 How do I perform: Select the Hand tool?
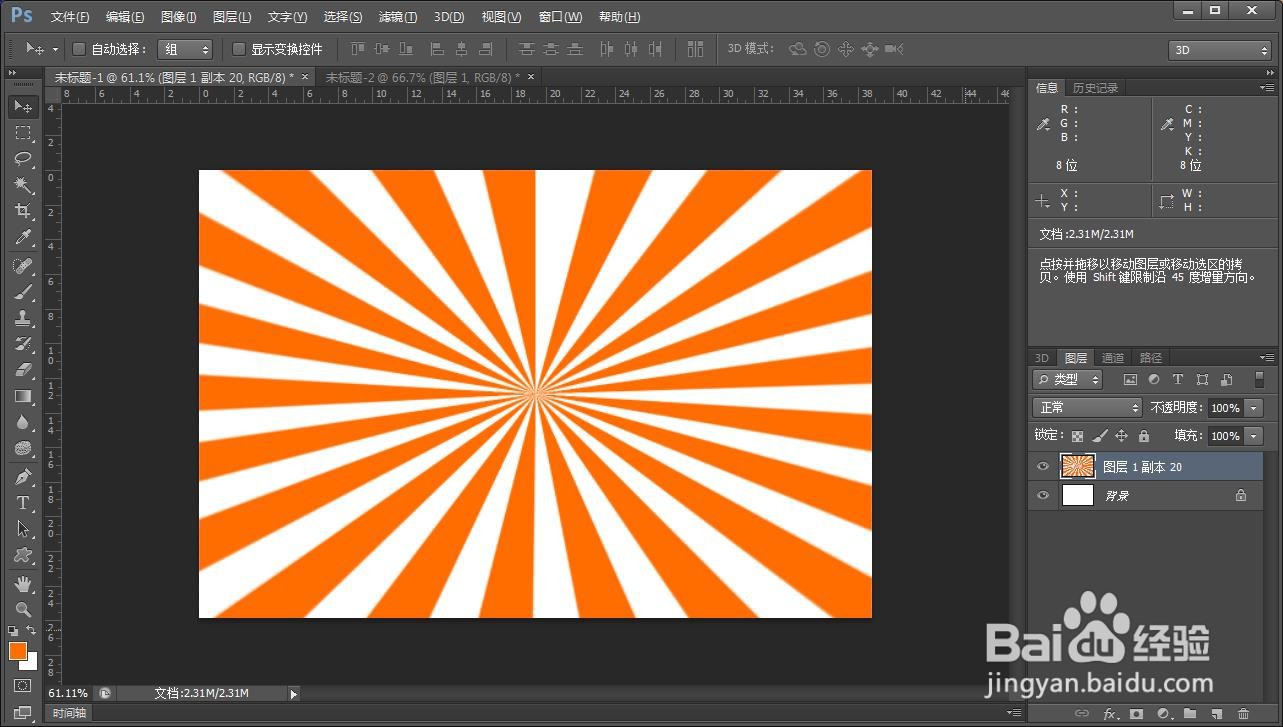tap(23, 584)
